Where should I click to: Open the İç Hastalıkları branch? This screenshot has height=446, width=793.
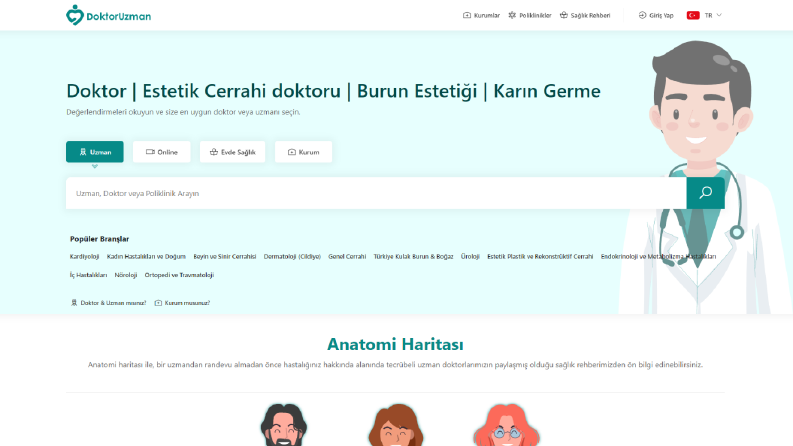click(89, 275)
